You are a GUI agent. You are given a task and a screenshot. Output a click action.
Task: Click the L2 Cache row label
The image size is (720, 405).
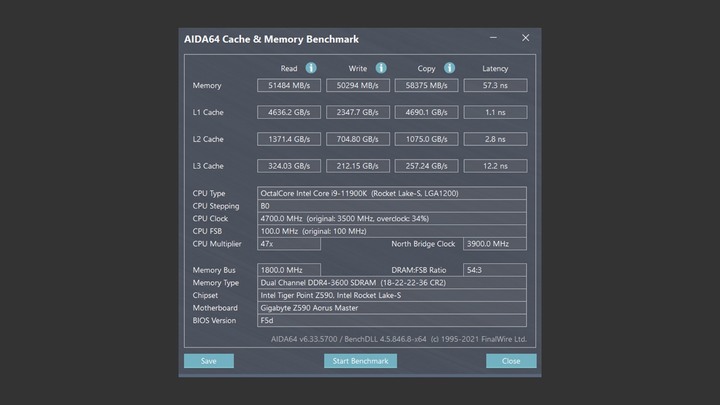(x=208, y=139)
